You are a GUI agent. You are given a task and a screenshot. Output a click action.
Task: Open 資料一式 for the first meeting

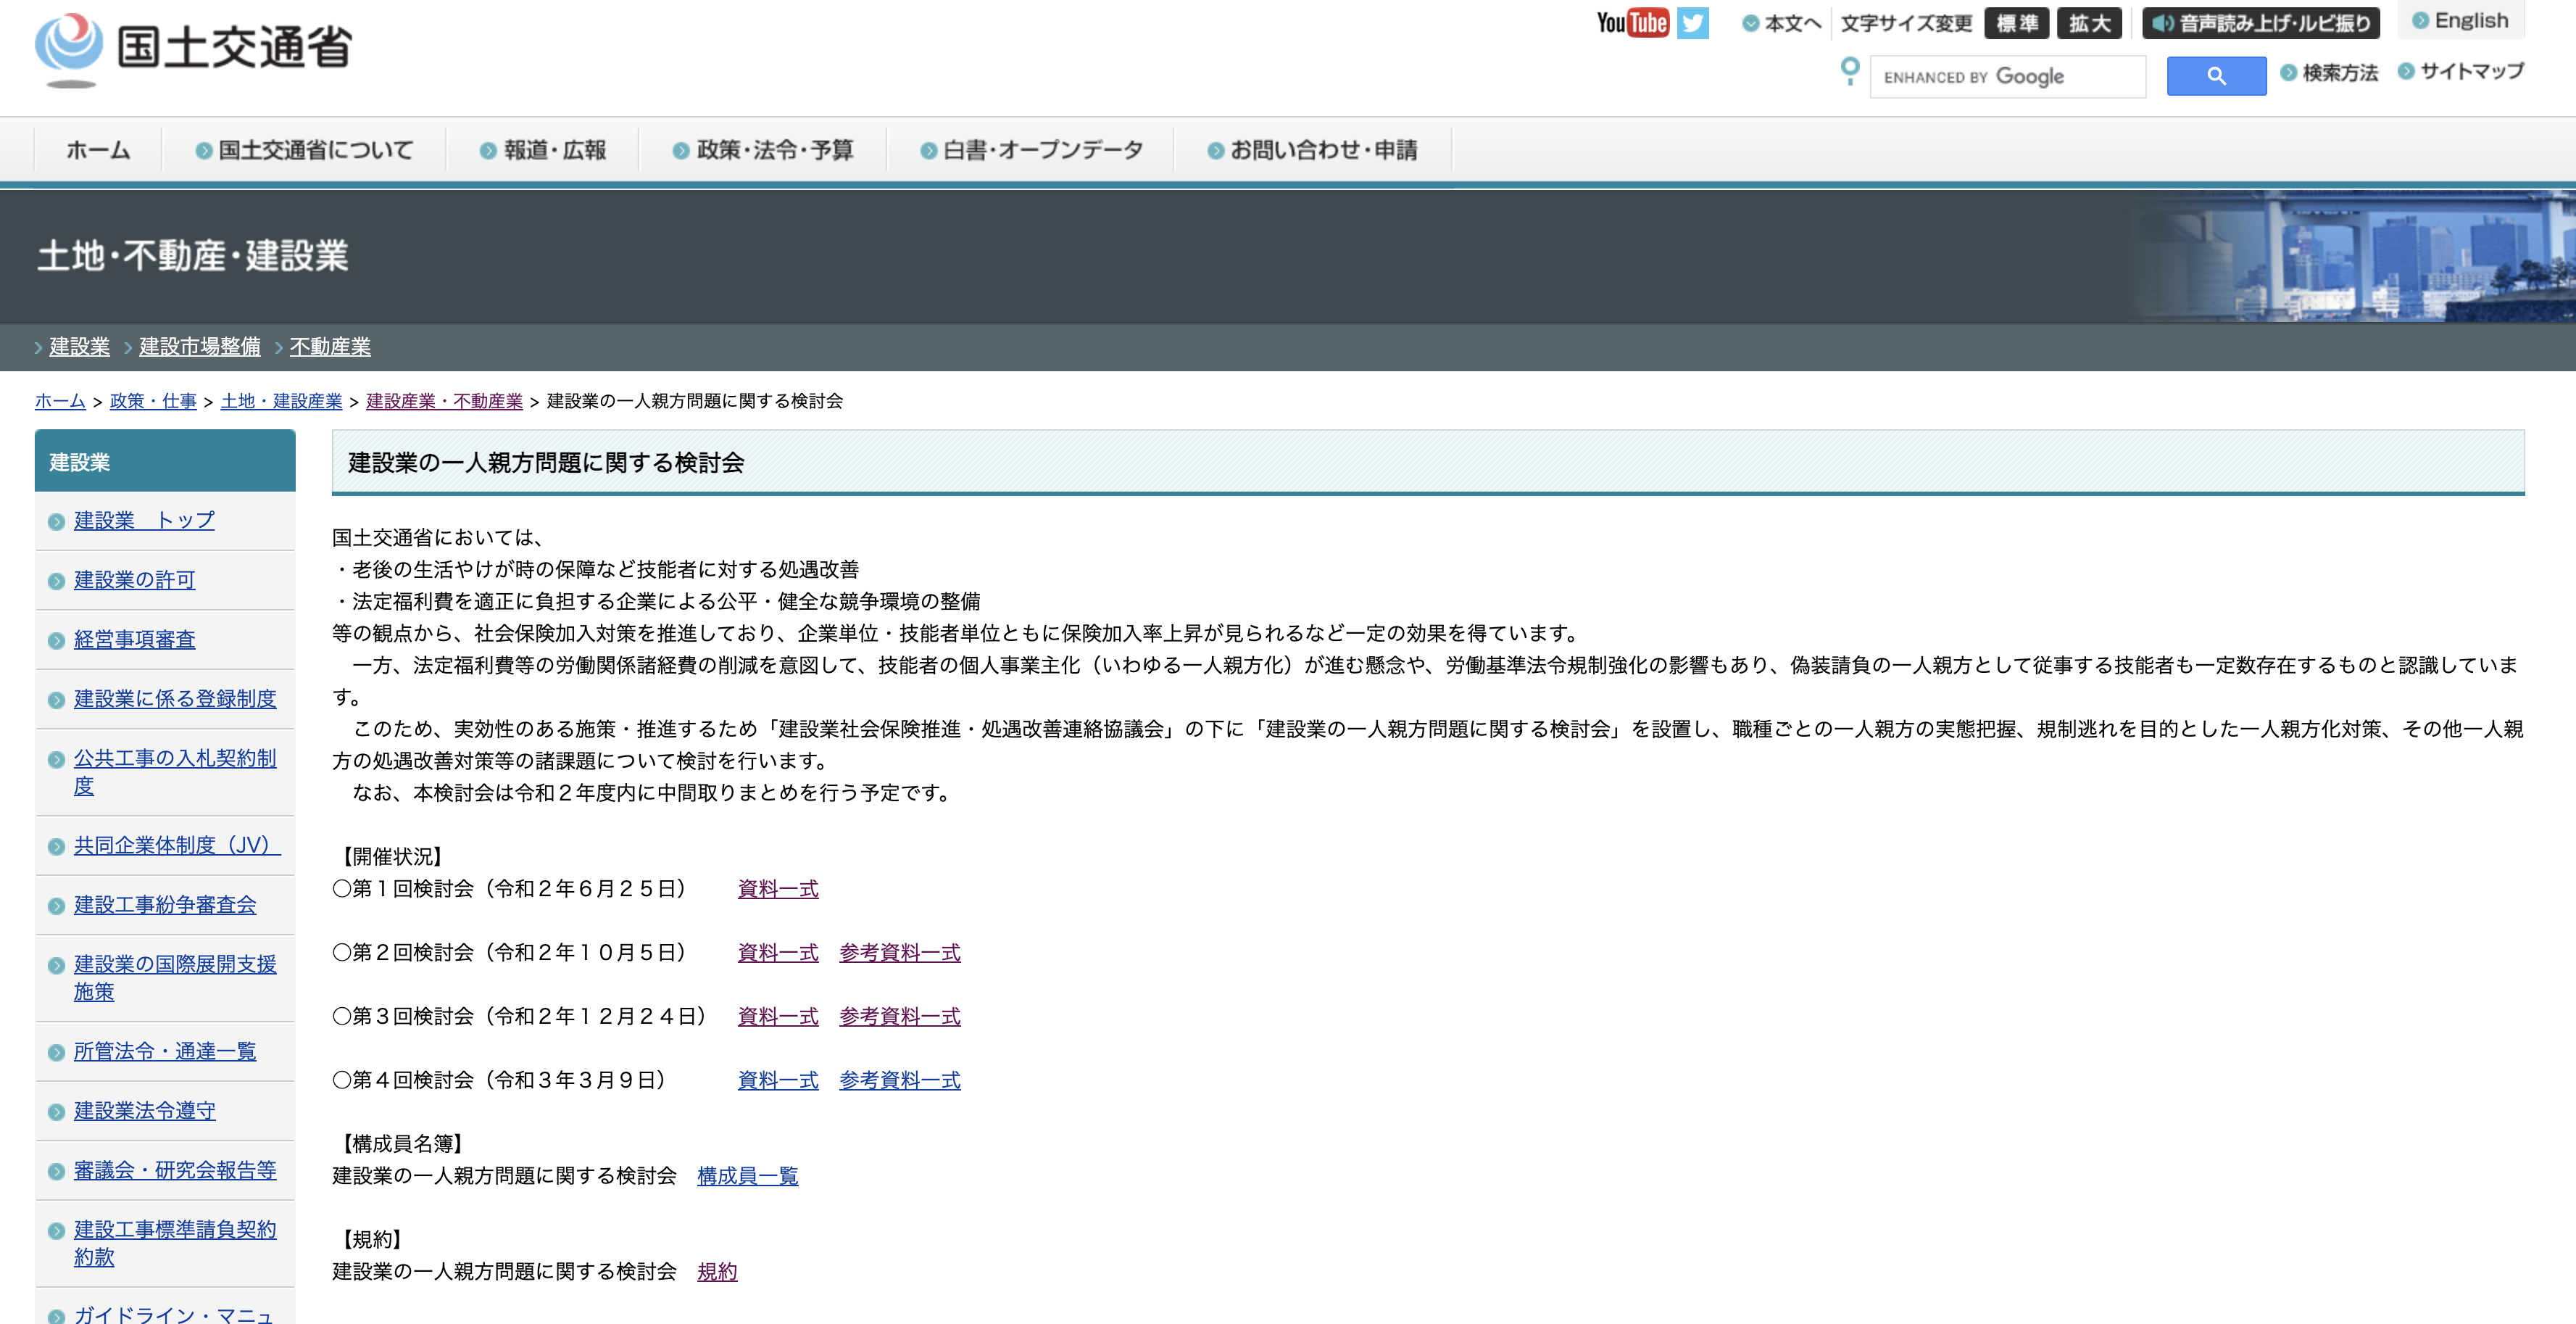coord(777,889)
